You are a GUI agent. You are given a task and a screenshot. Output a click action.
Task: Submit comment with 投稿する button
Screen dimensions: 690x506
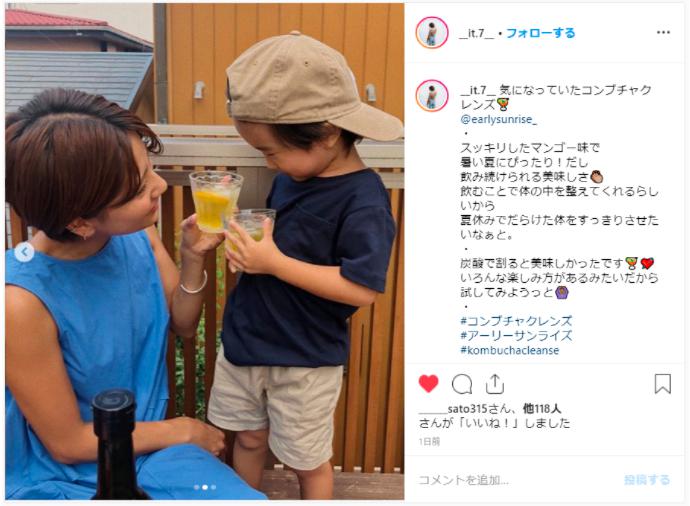pos(647,480)
